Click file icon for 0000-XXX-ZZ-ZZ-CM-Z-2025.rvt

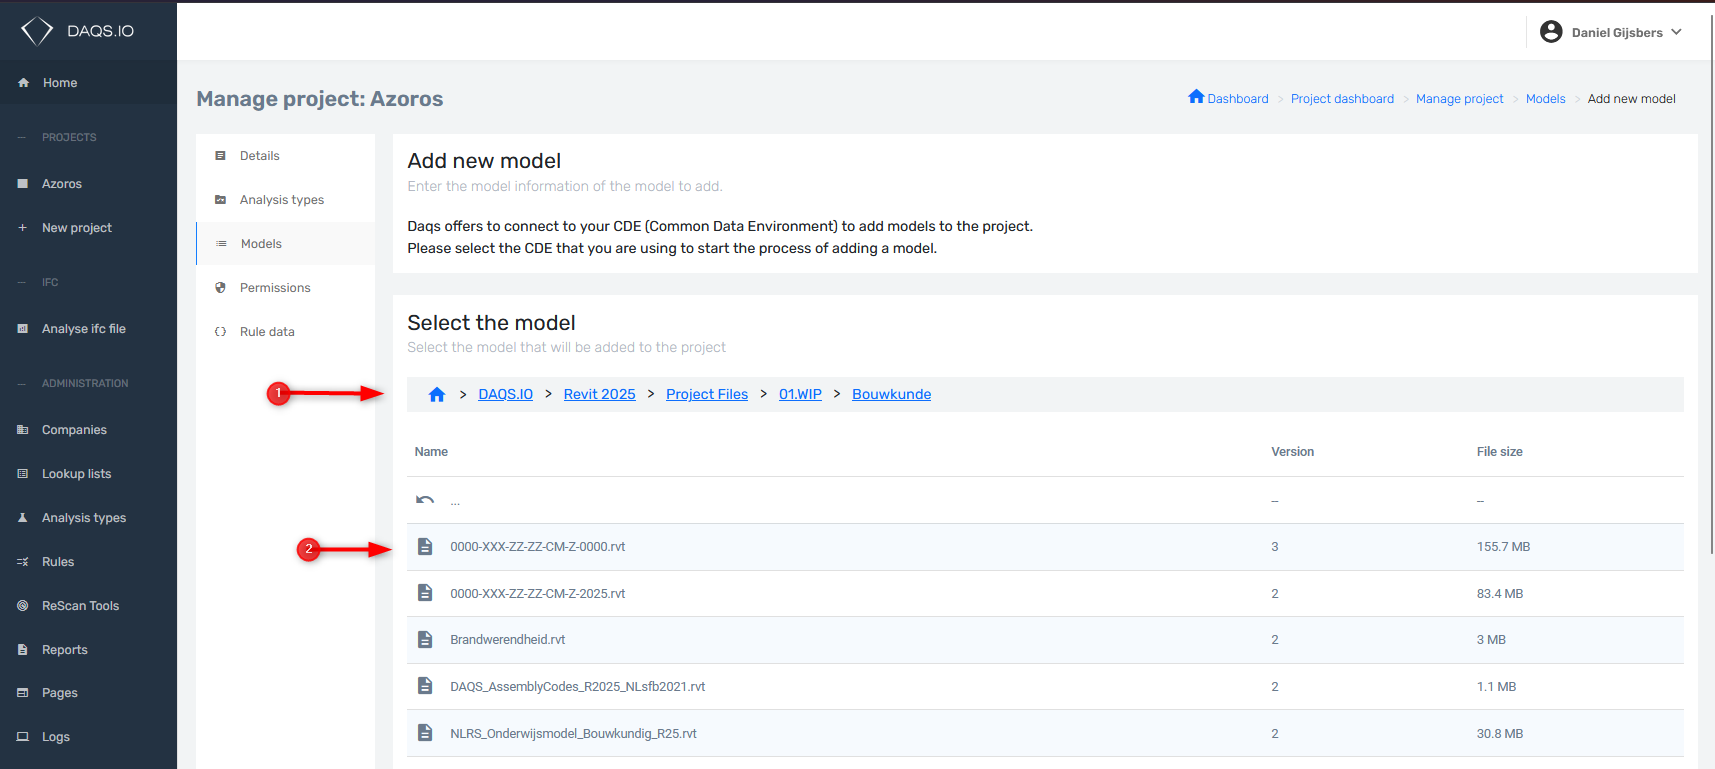pyautogui.click(x=425, y=593)
